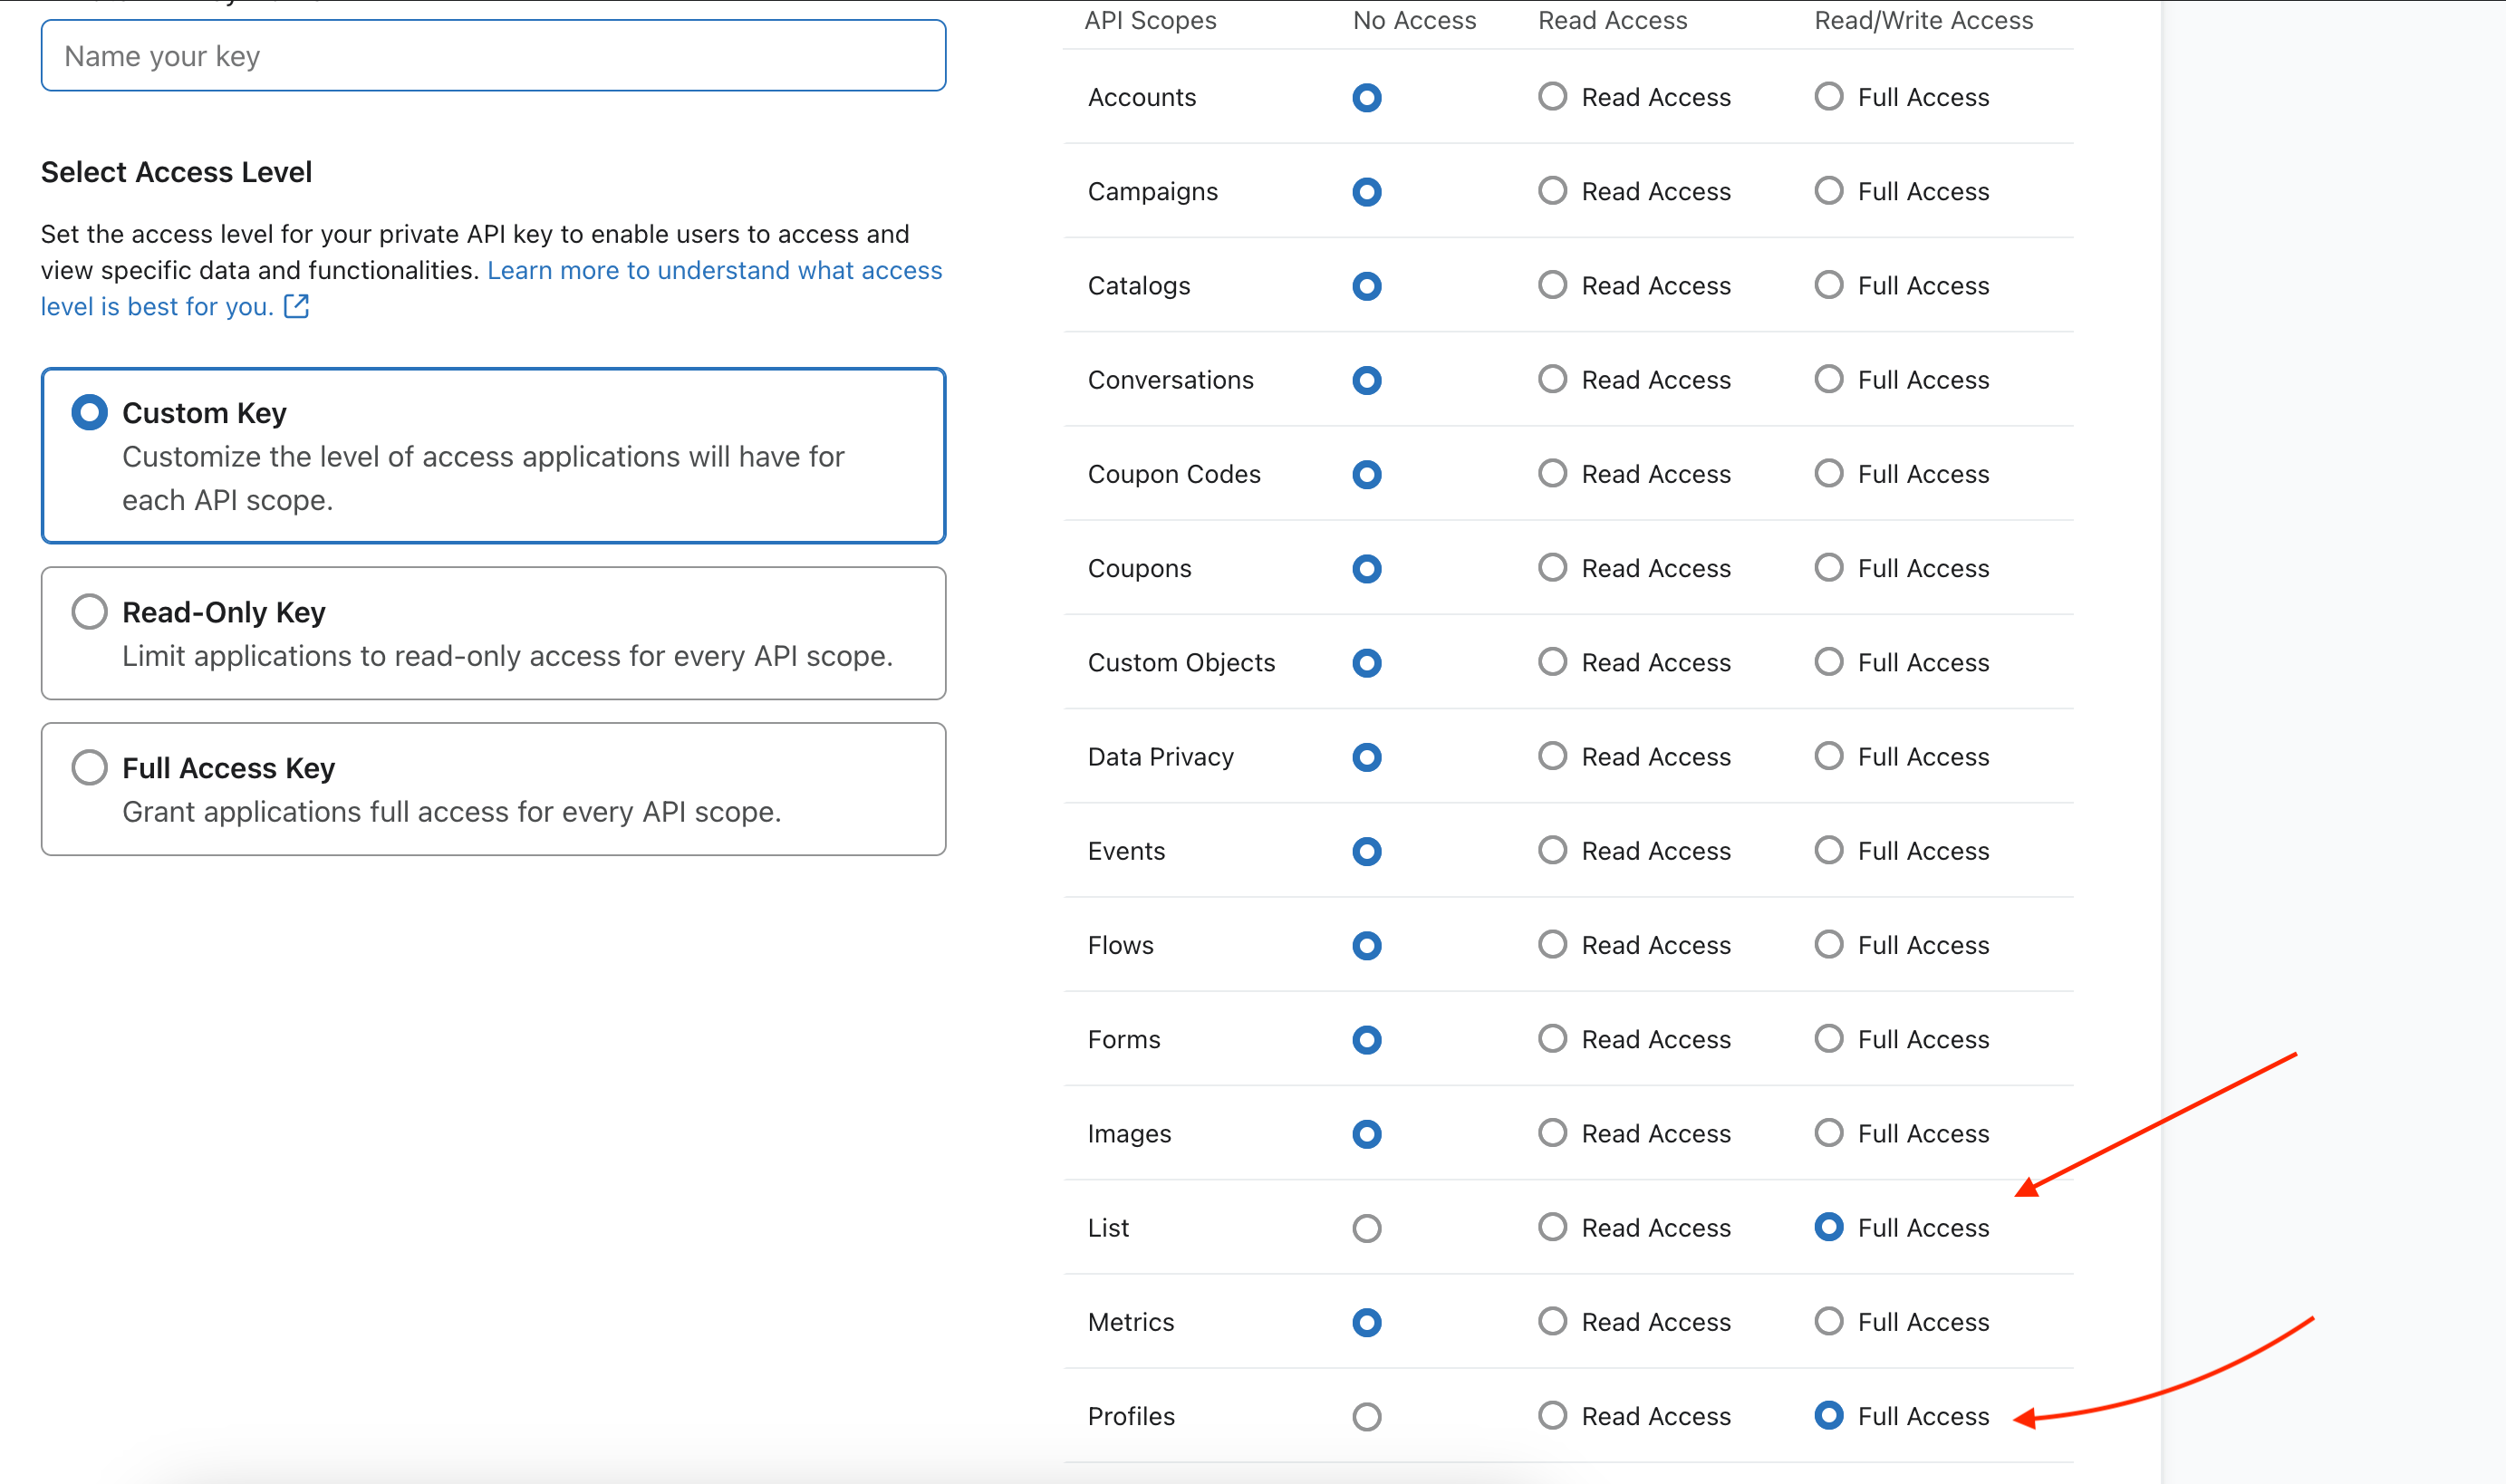This screenshot has width=2506, height=1484.
Task: Select the Read-Only Key option
Action: coord(89,611)
